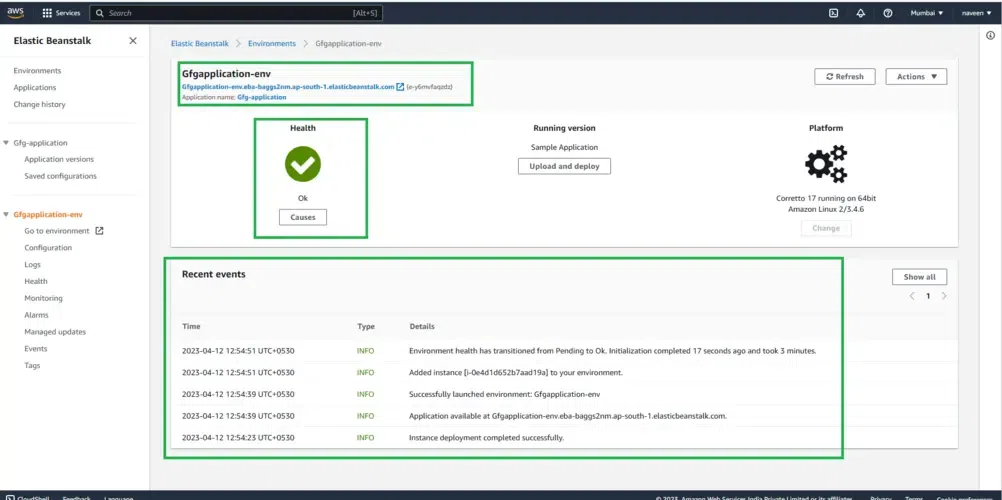This screenshot has width=1002, height=500.
Task: Open the info panel icon
Action: click(x=991, y=36)
